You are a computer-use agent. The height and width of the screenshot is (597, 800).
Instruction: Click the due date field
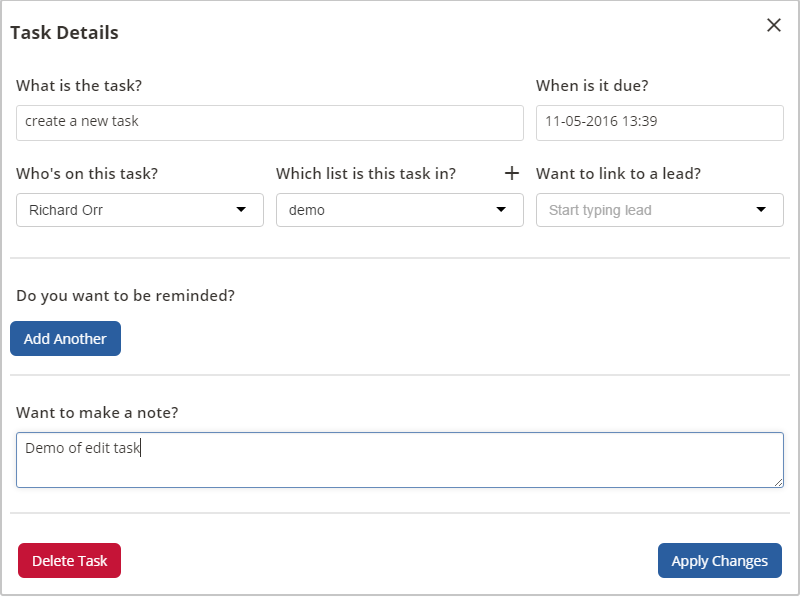[660, 123]
